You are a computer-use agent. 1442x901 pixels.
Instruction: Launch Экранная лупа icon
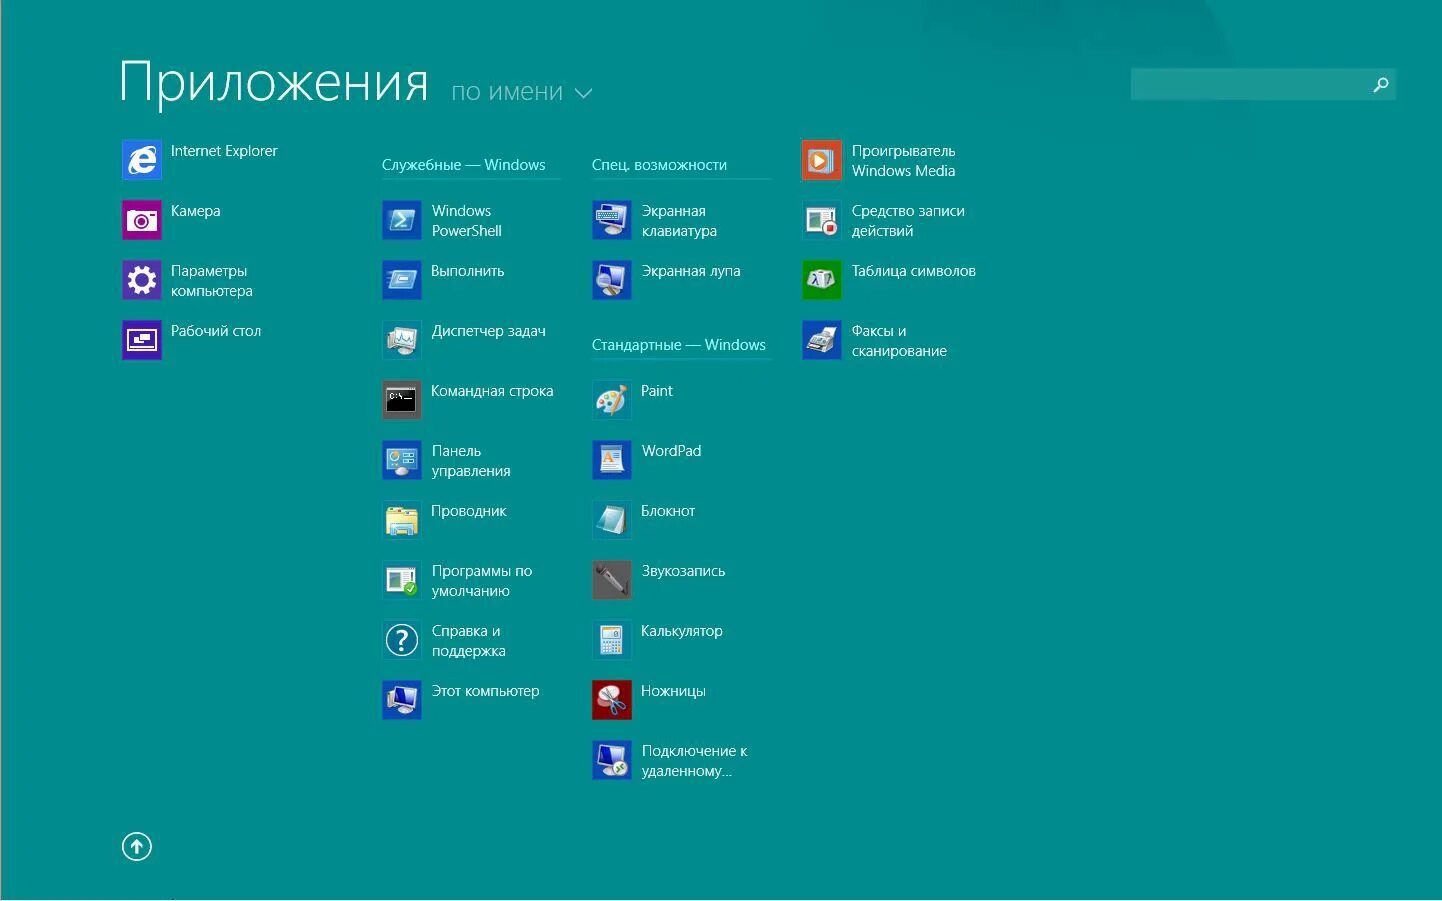[x=612, y=280]
